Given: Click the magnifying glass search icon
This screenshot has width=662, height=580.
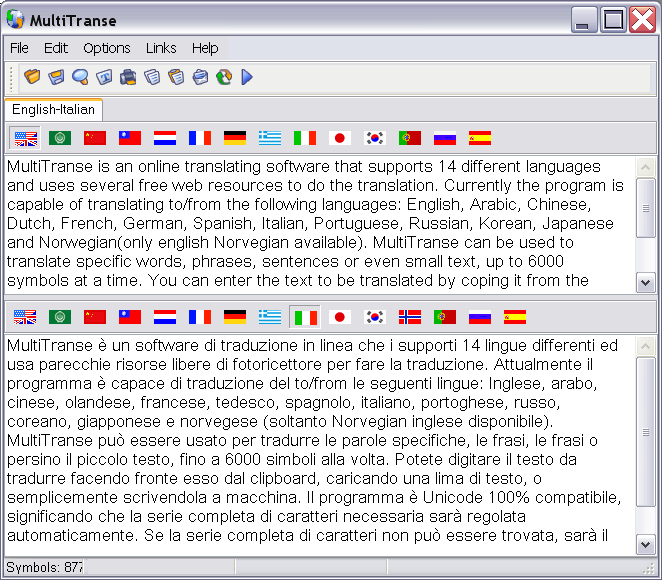Looking at the screenshot, I should [80, 77].
